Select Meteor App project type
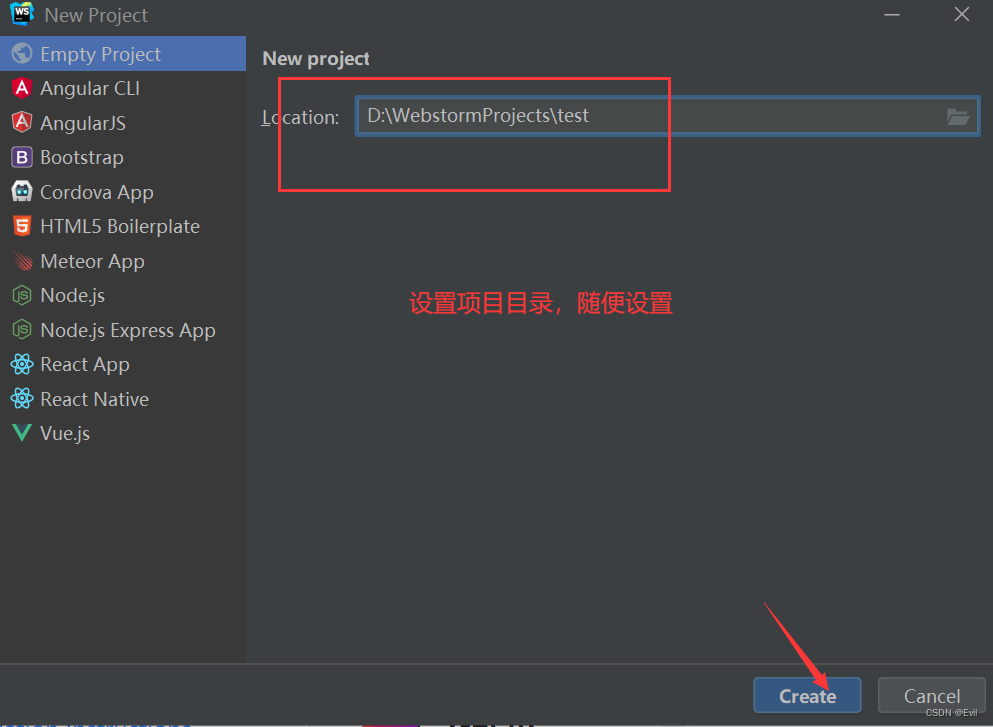The image size is (993, 727). click(123, 261)
